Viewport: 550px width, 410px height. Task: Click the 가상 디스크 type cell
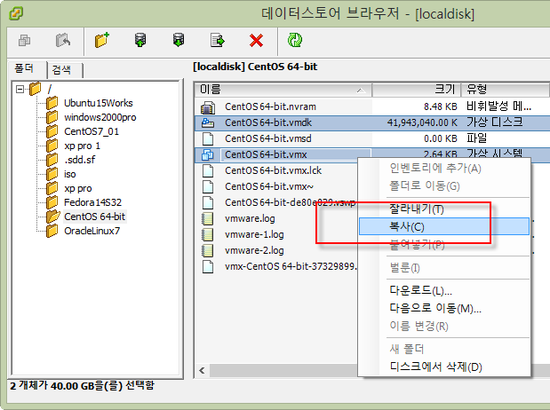[x=494, y=122]
